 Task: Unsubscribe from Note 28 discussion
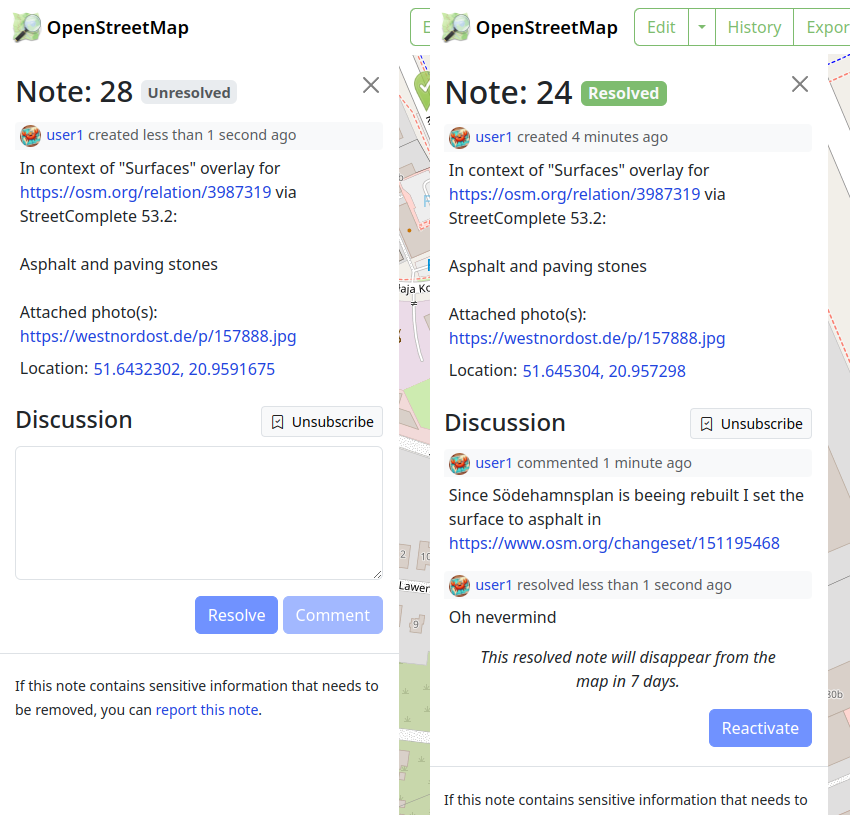(x=321, y=422)
